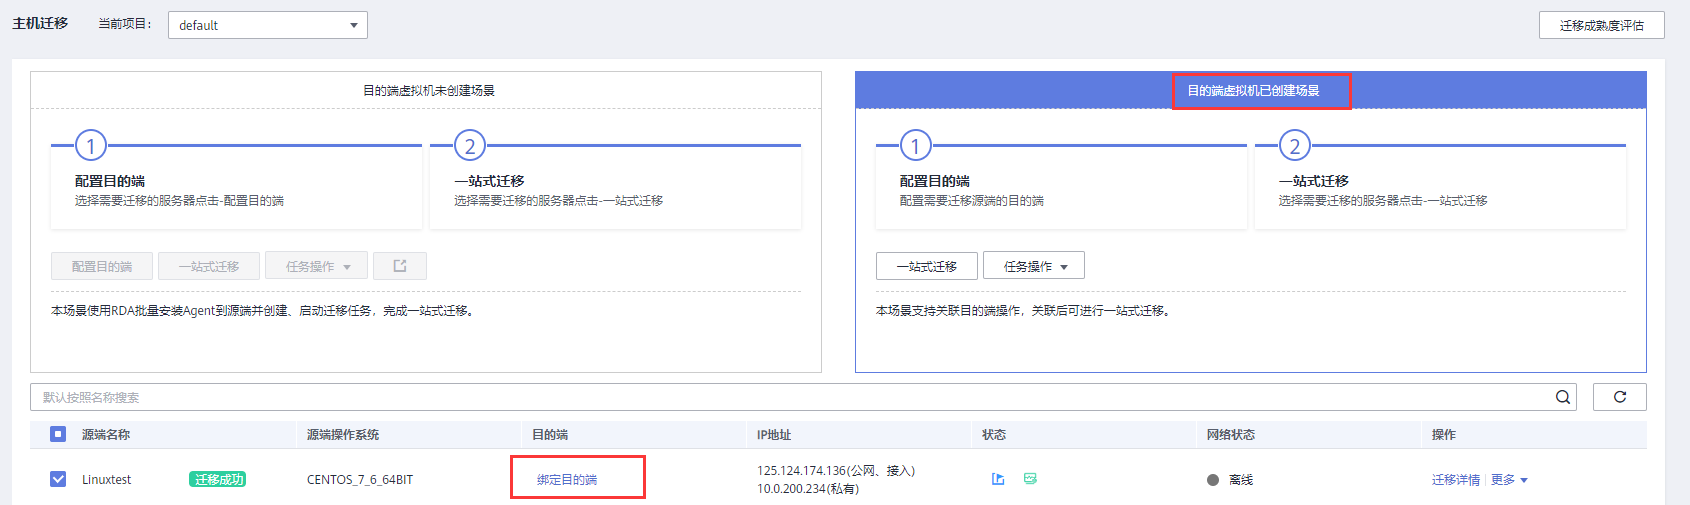Image resolution: width=1690 pixels, height=505 pixels.
Task: Toggle the select-all checkbox in table header
Action: point(58,434)
